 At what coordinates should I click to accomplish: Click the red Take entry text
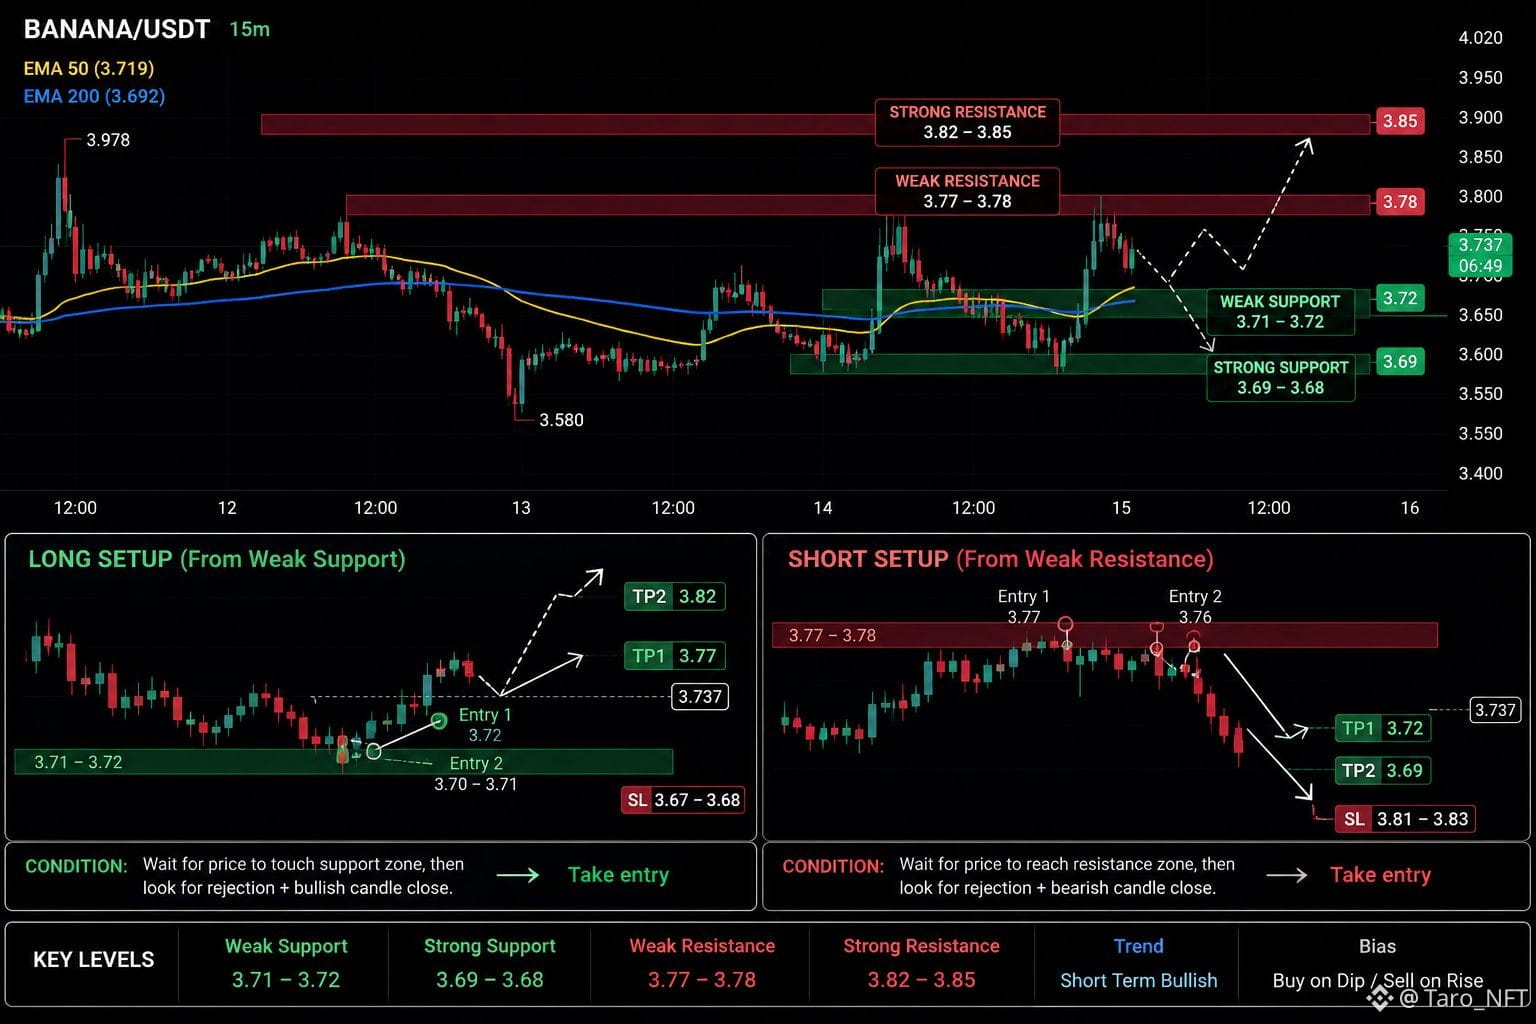[1380, 875]
